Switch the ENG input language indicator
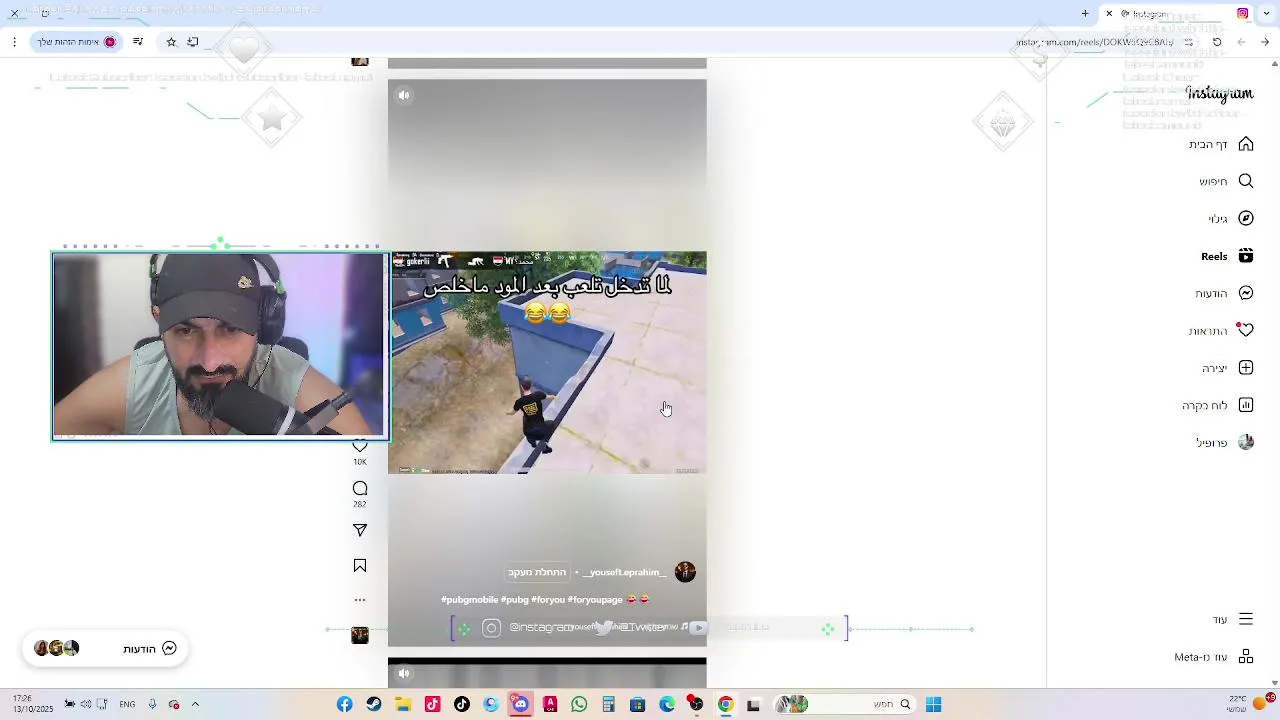1280x720 pixels. click(x=127, y=704)
